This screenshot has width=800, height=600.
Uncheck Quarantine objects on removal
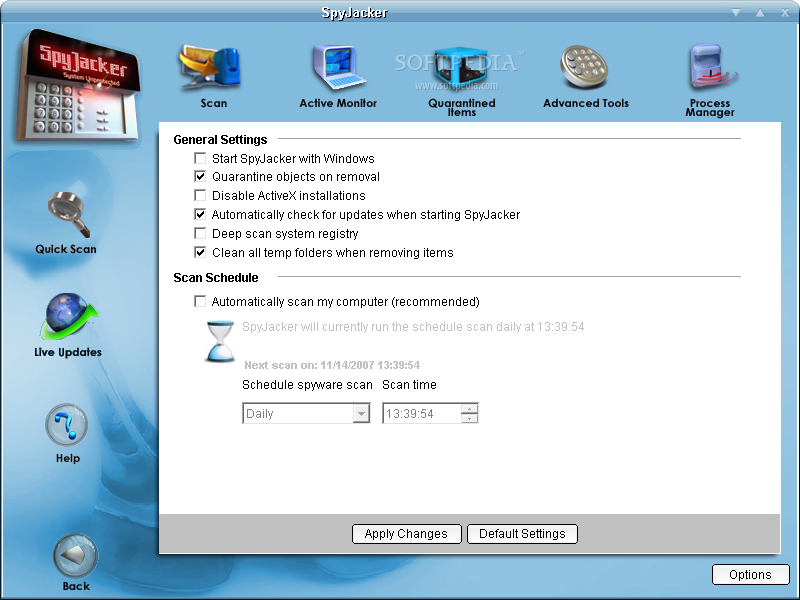point(200,177)
